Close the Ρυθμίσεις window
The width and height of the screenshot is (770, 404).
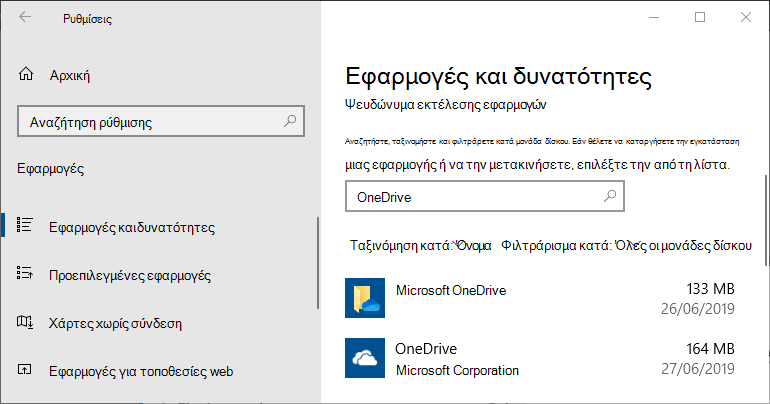pos(746,17)
